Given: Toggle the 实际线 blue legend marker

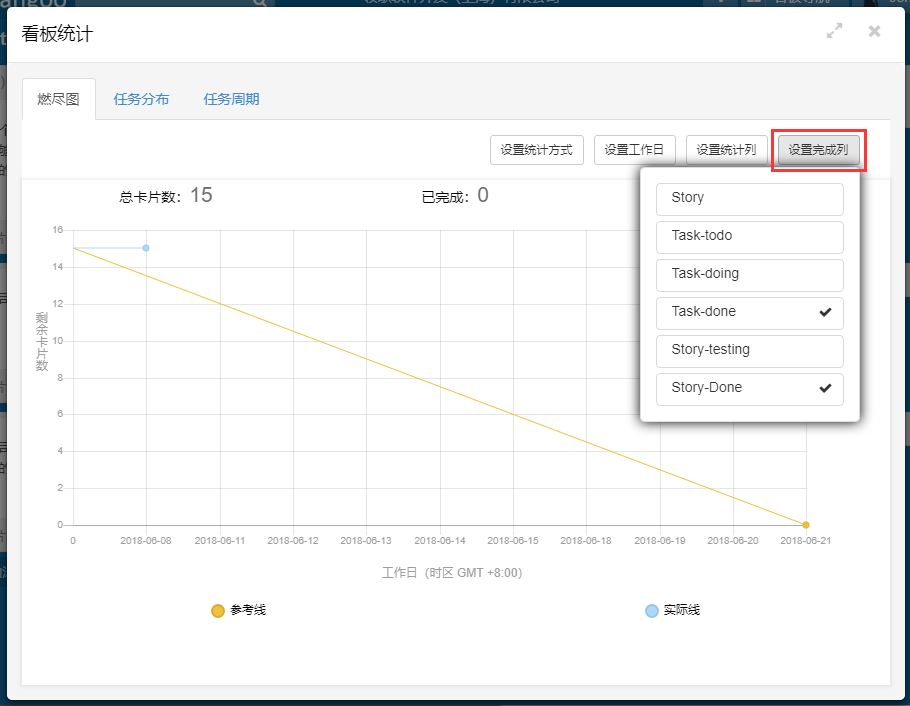Looking at the screenshot, I should point(652,610).
